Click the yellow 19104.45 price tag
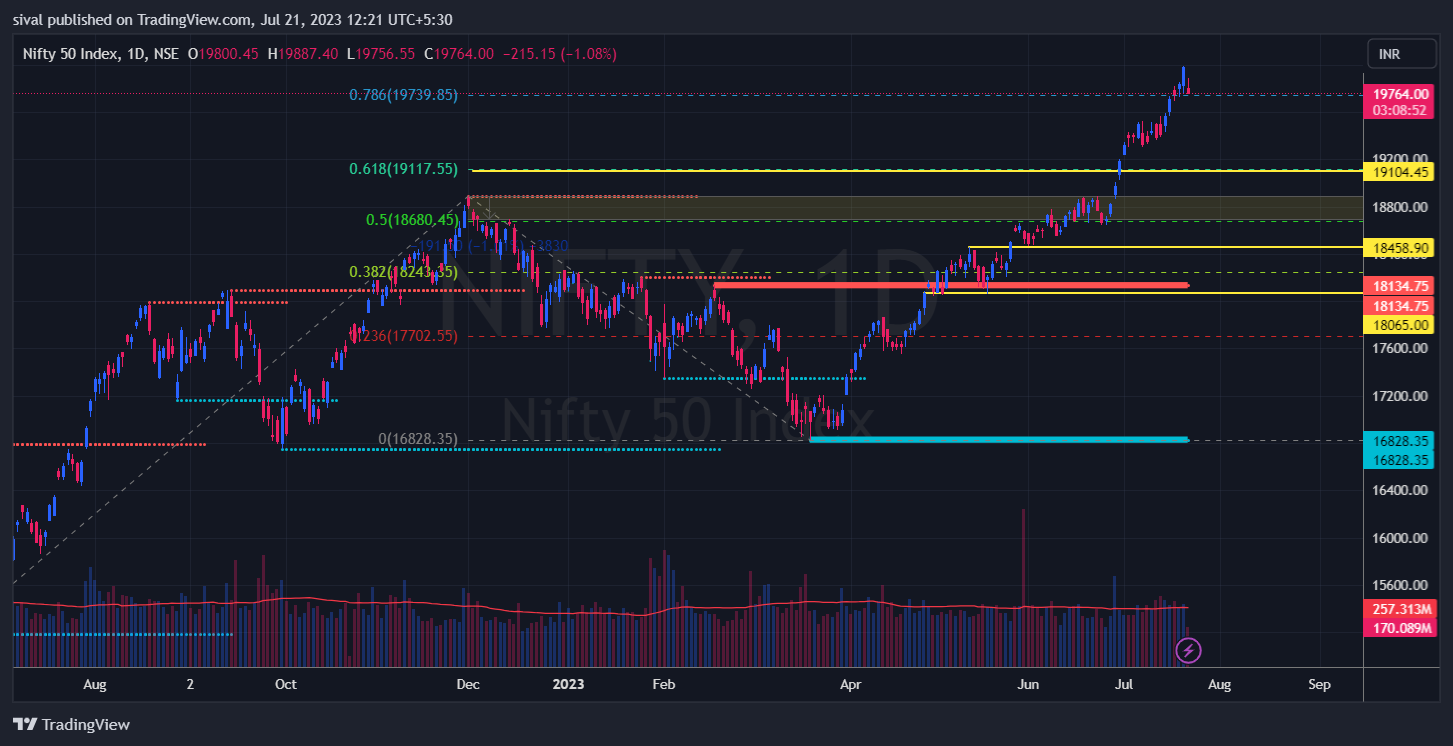Screen dimensions: 1453x746 (1399, 172)
